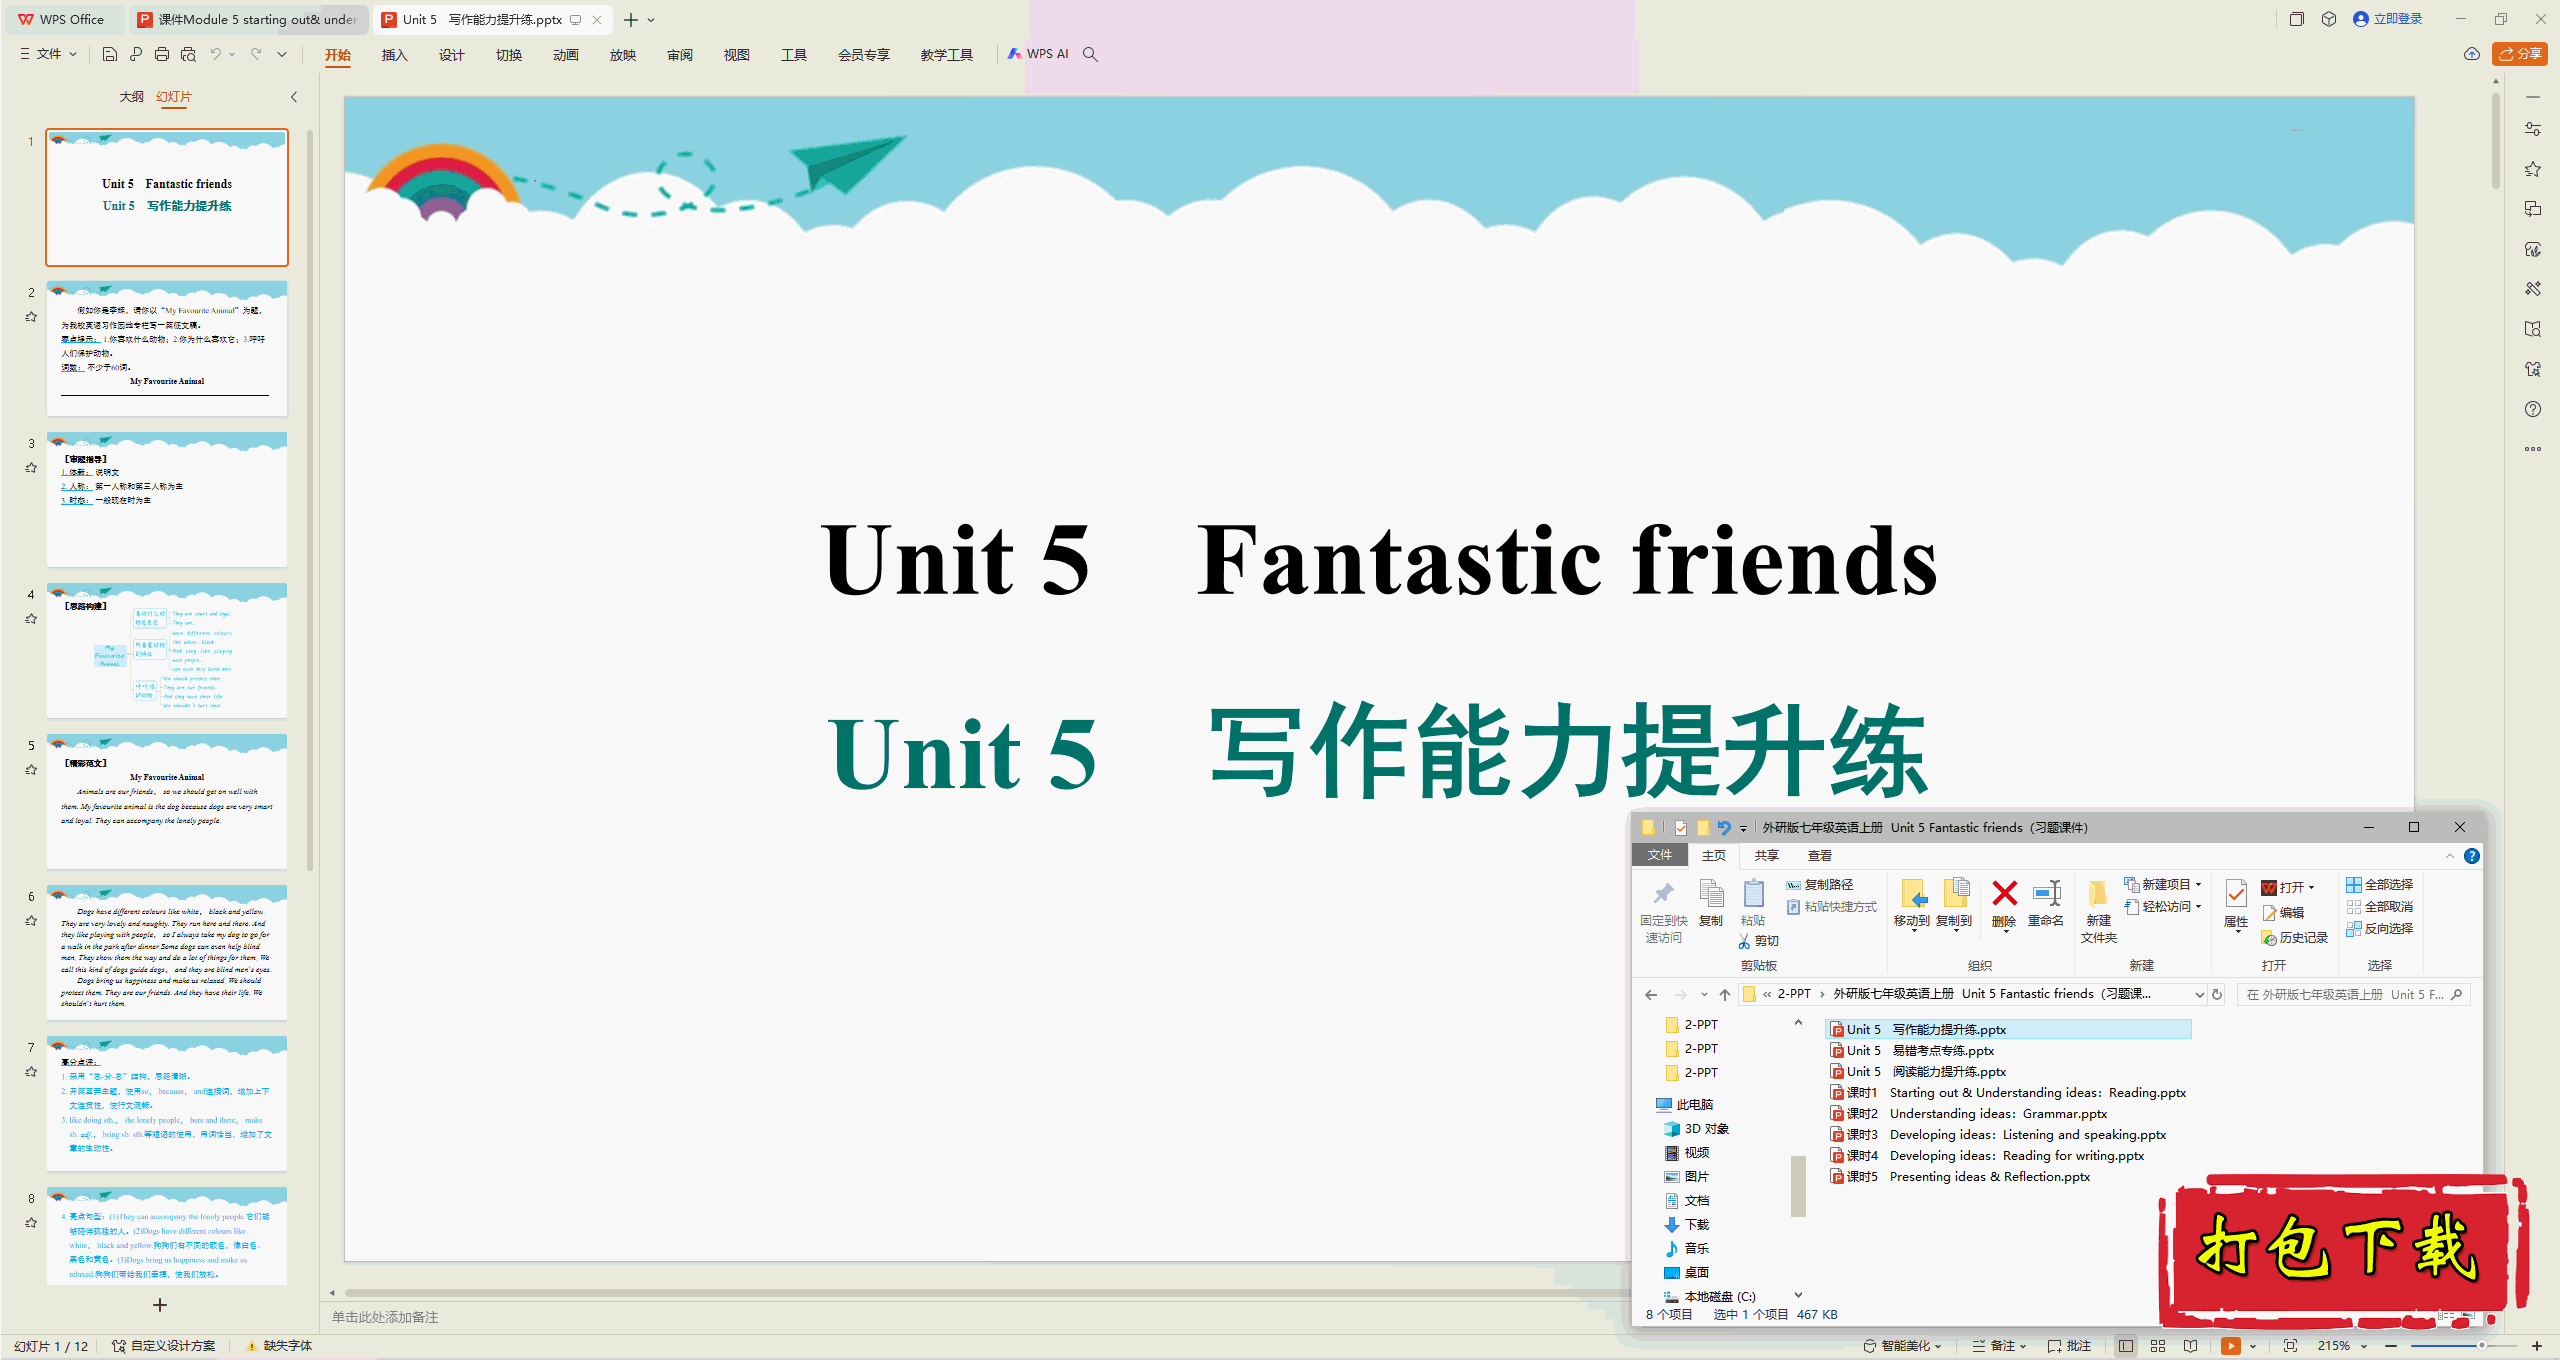The width and height of the screenshot is (2560, 1360).
Task: Refresh the Explorer address bar
Action: [2217, 994]
